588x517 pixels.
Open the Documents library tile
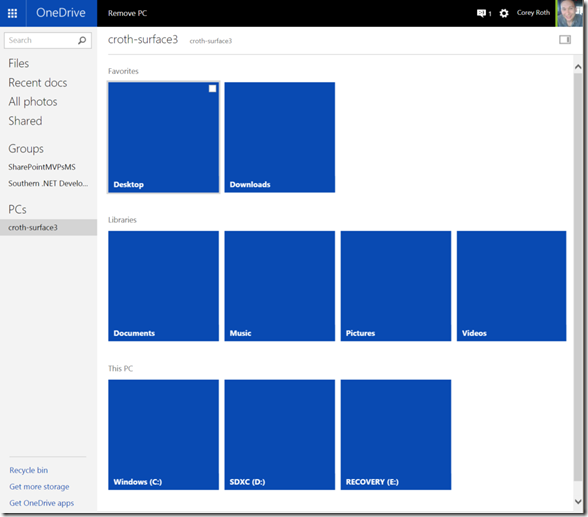[x=164, y=286]
